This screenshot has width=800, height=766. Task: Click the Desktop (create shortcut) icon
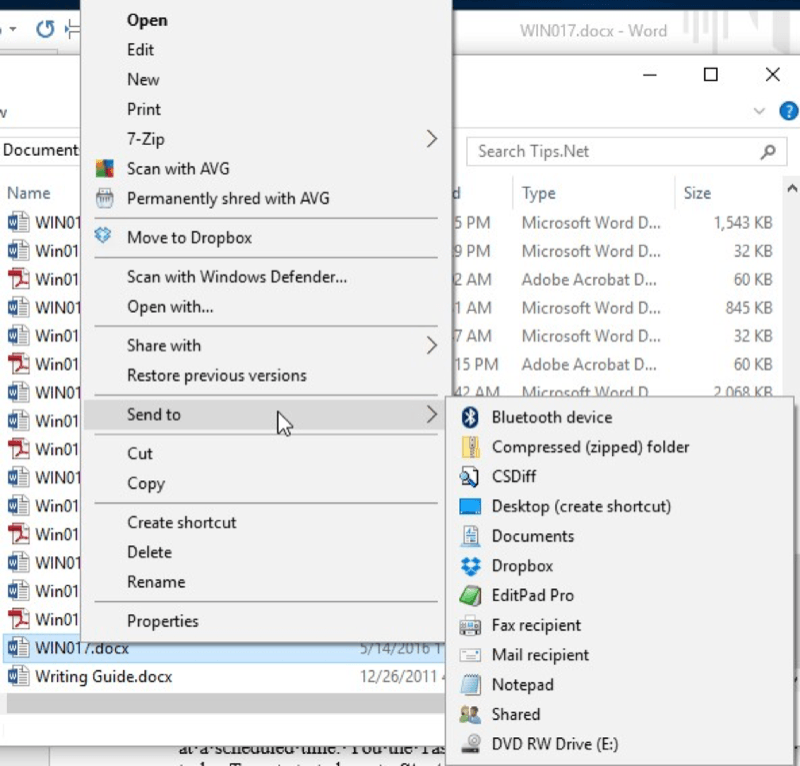click(x=470, y=506)
